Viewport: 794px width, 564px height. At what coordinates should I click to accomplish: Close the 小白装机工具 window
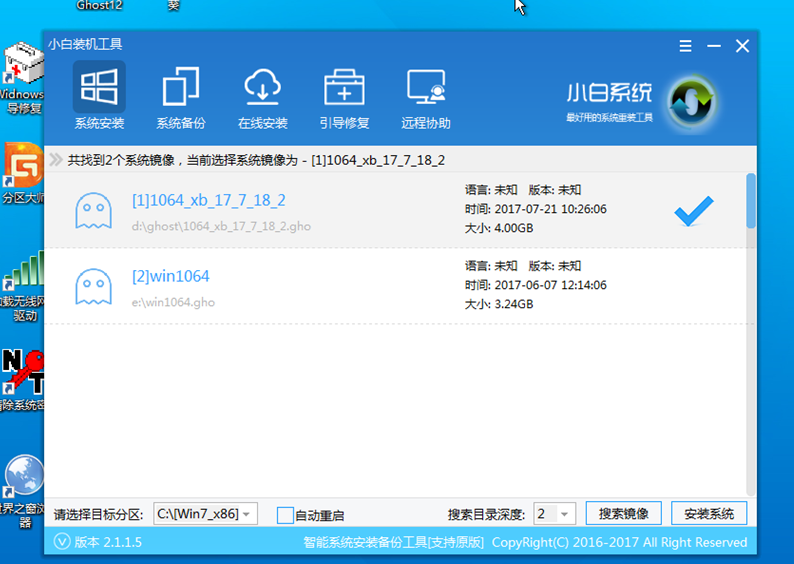pyautogui.click(x=742, y=46)
